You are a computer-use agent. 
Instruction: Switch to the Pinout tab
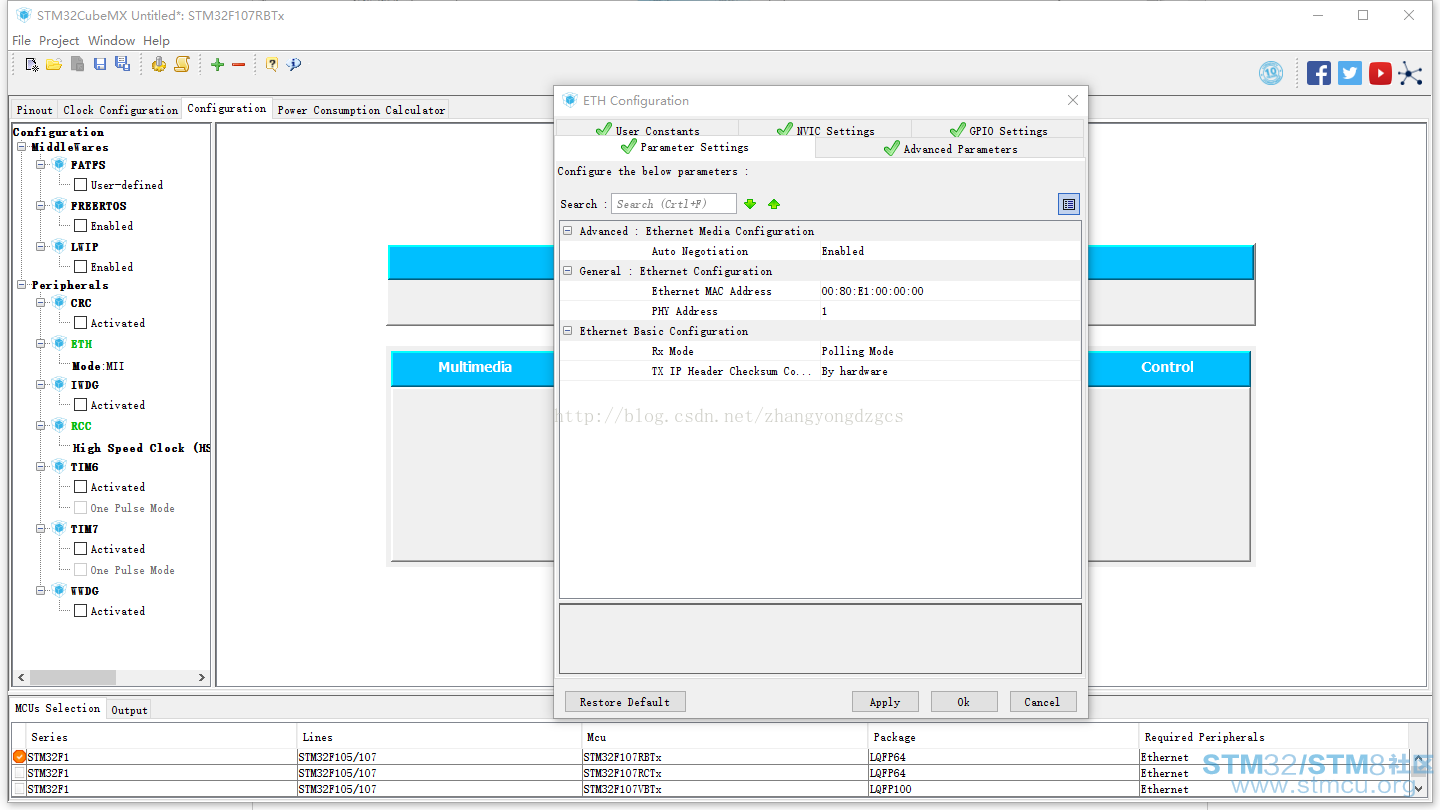[x=35, y=110]
